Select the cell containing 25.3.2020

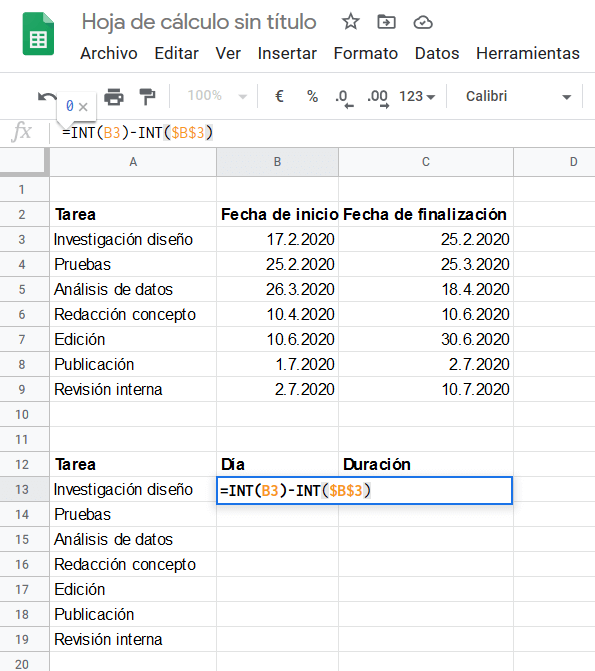tap(426, 264)
